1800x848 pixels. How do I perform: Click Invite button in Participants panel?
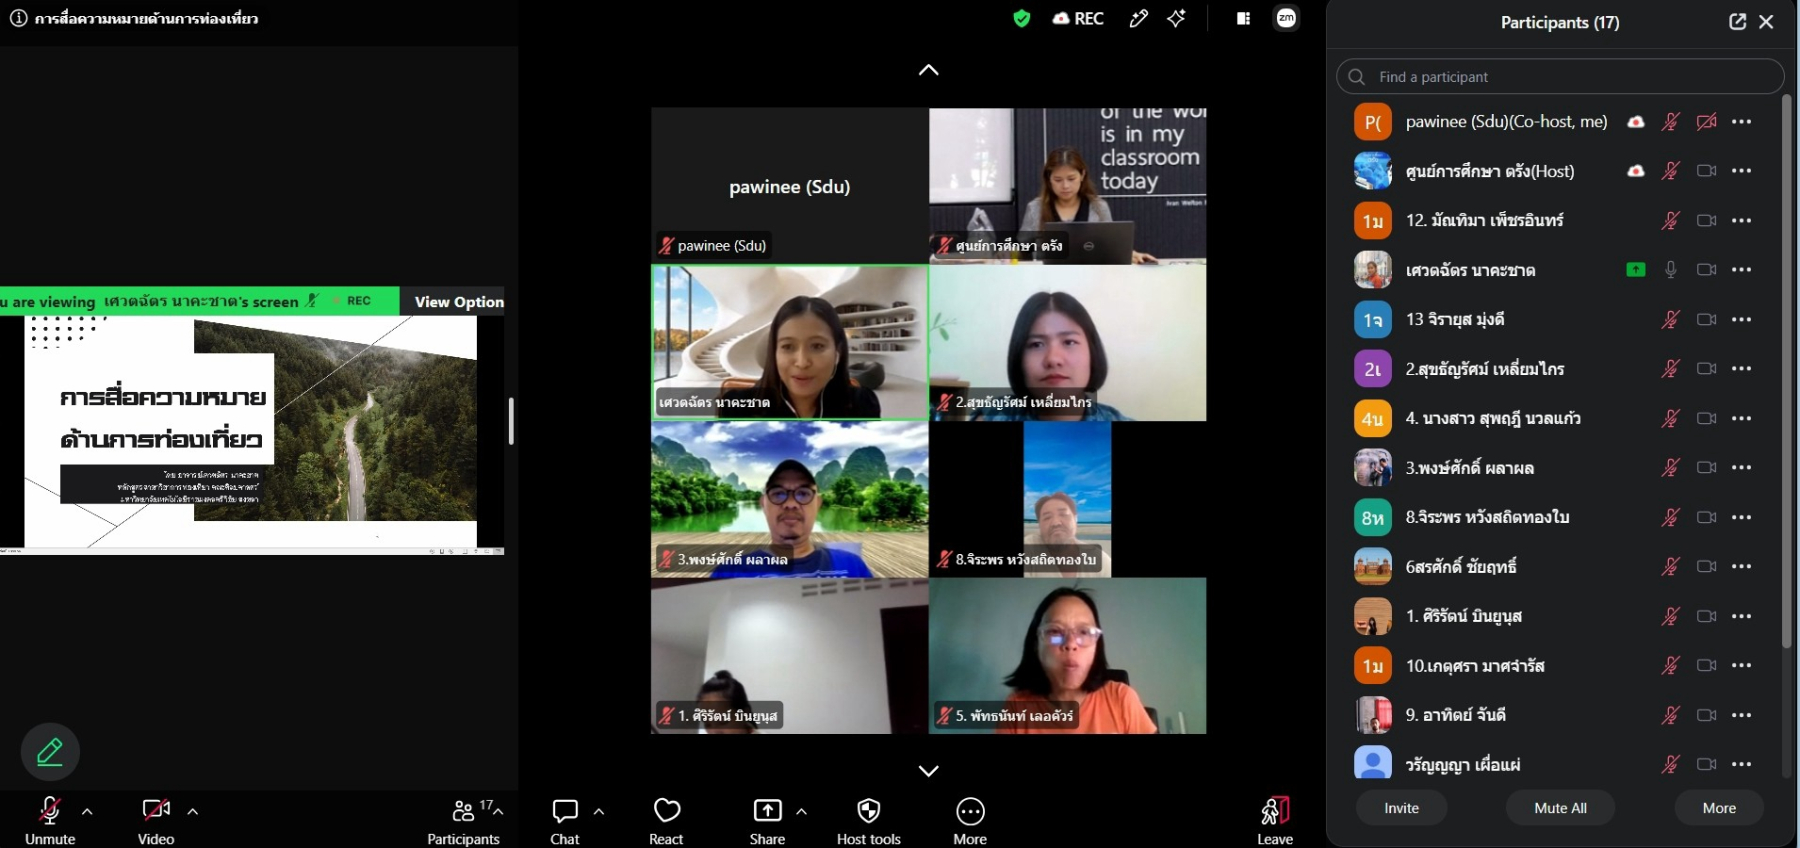[x=1401, y=808]
